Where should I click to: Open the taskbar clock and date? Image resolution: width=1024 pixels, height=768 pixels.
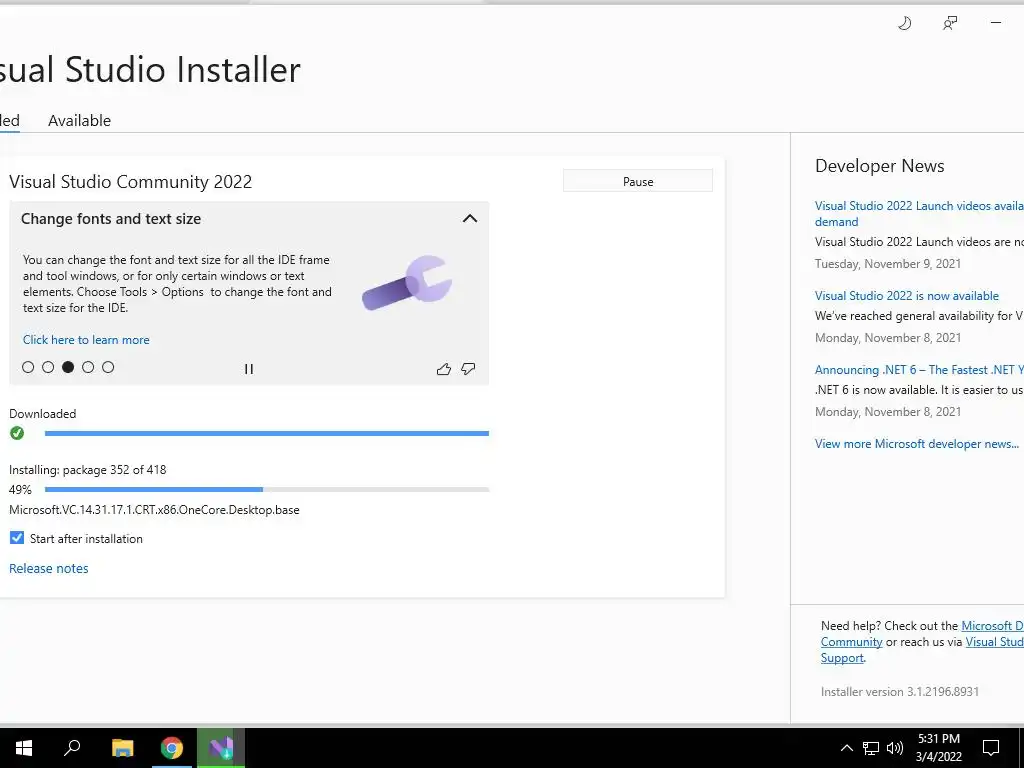pyautogui.click(x=938, y=748)
